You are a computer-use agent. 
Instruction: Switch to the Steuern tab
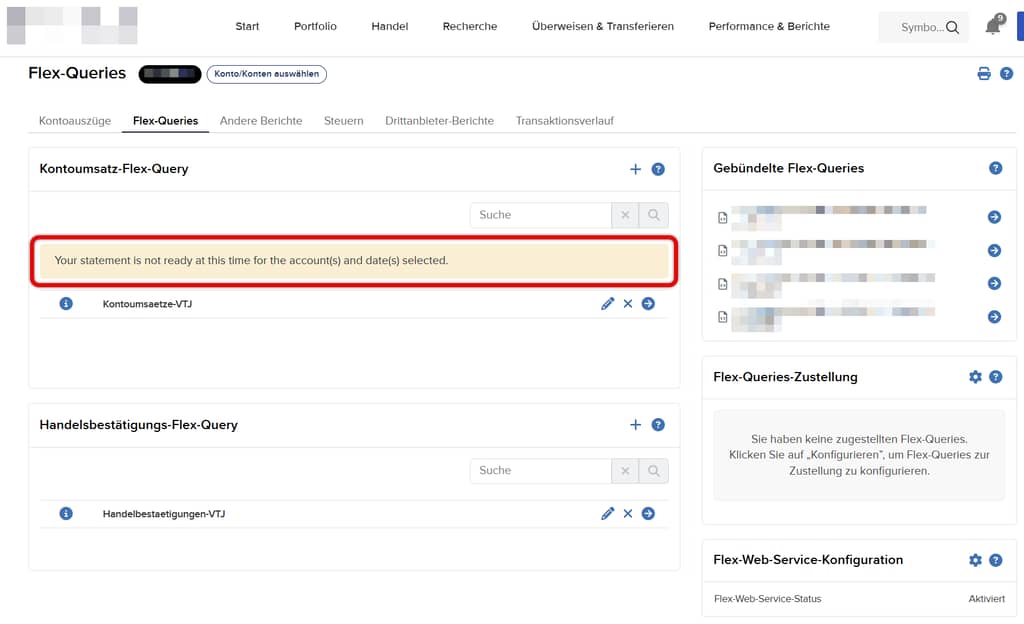tap(343, 120)
